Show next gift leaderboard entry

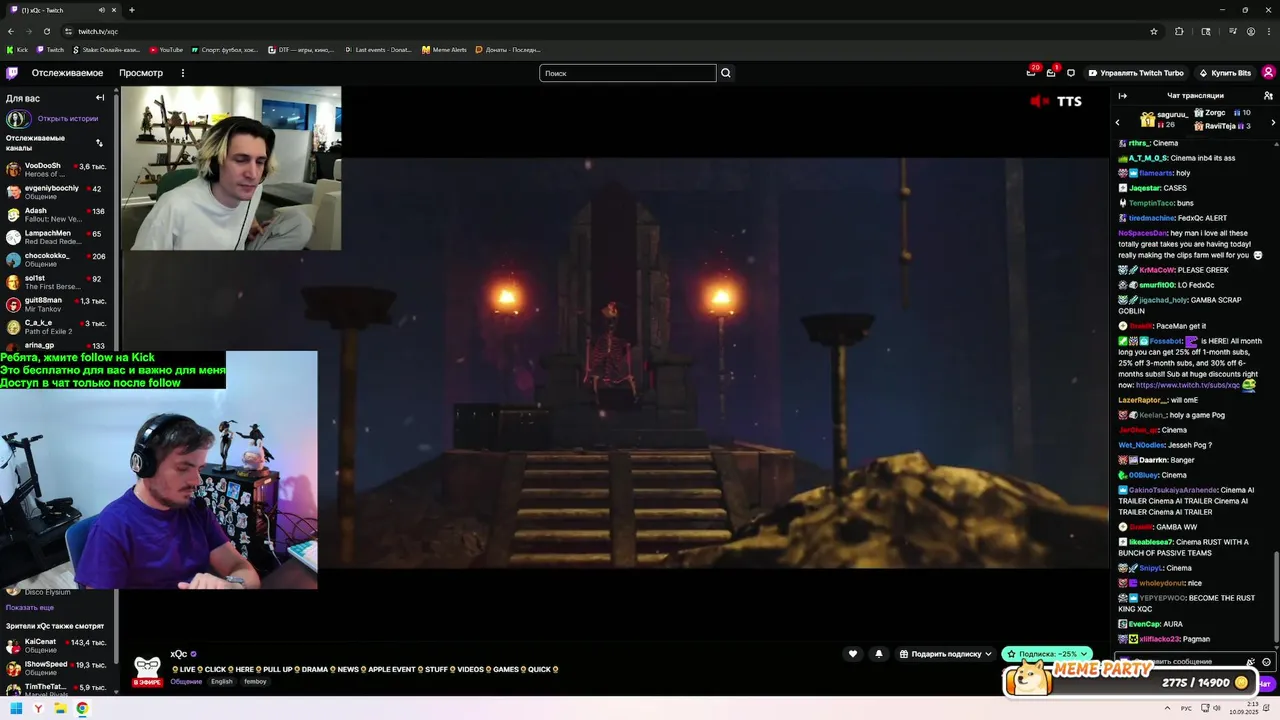pos(1273,122)
